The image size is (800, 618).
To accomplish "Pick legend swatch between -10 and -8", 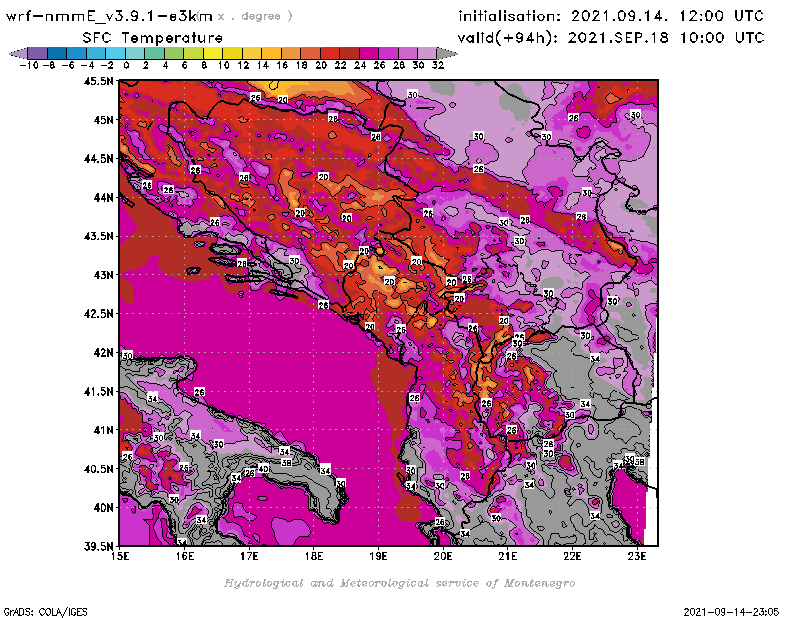I will click(37, 53).
